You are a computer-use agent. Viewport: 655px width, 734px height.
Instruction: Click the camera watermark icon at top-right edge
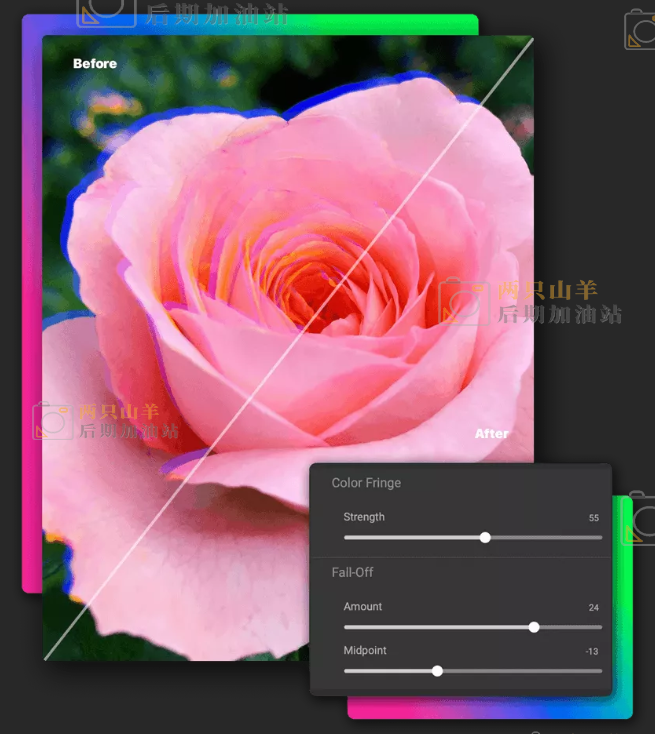639,30
